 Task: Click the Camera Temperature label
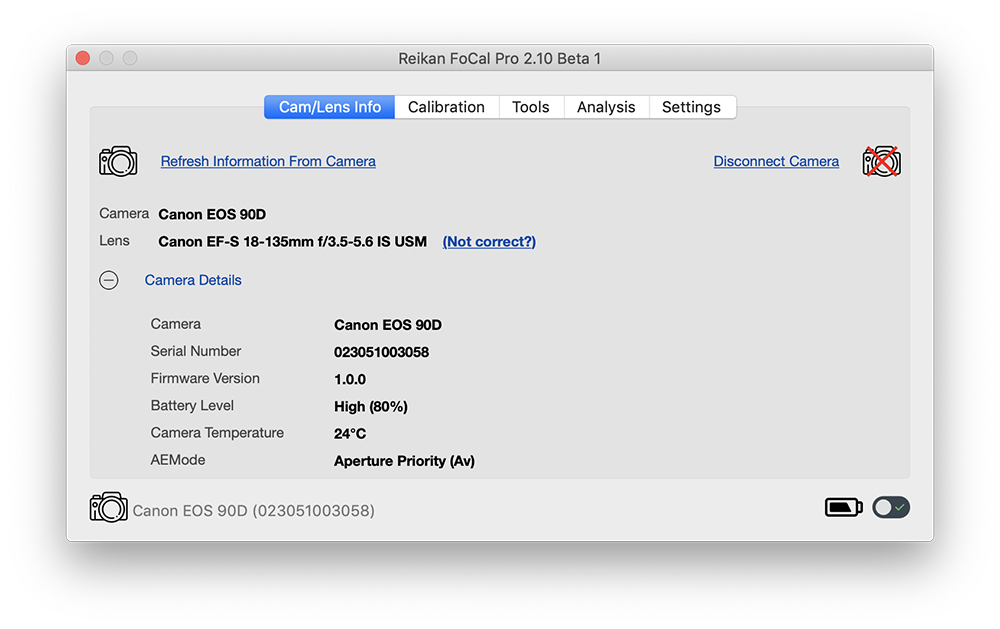217,433
